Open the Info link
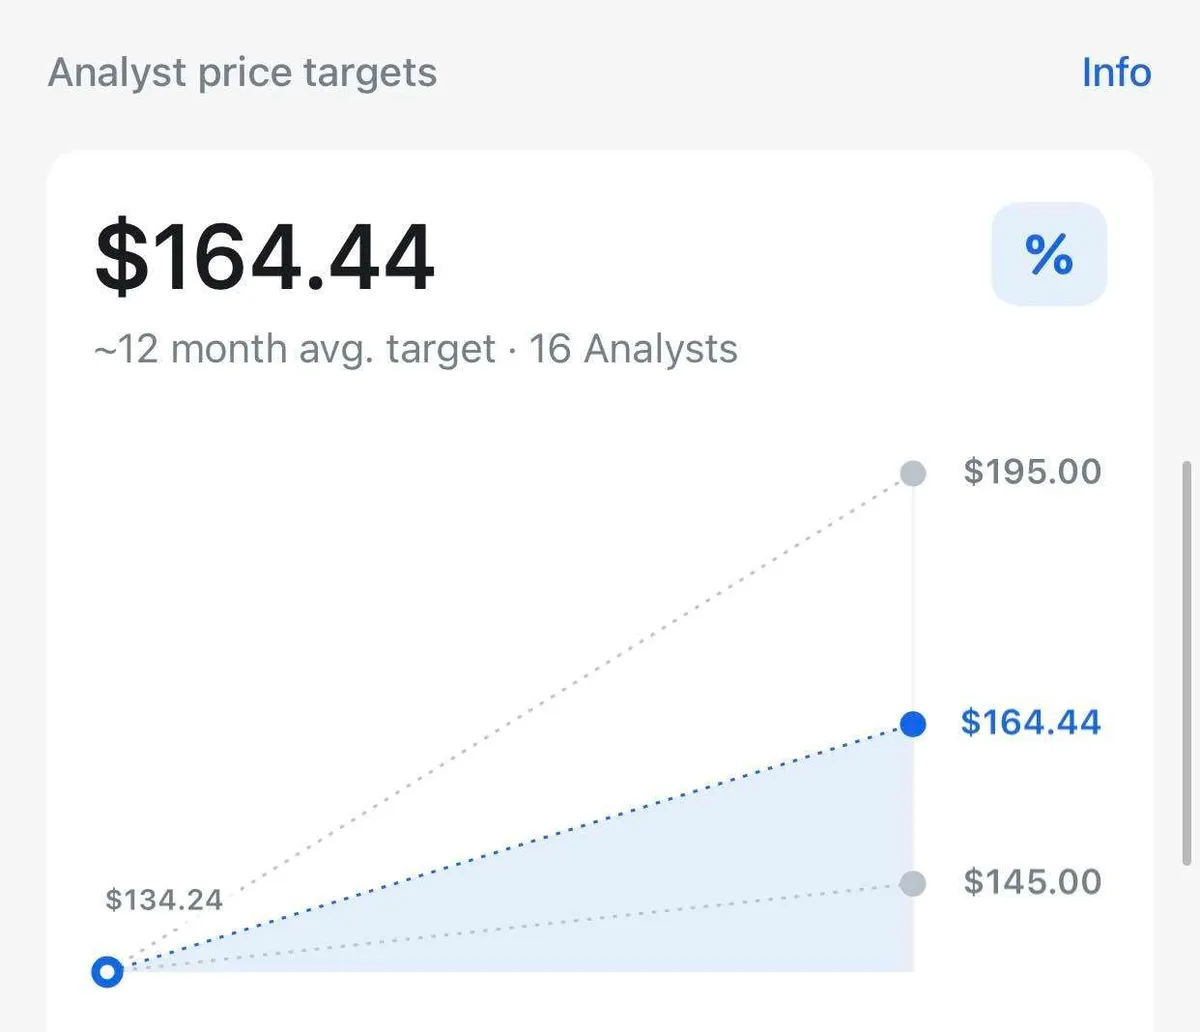Screen dimensions: 1200x1032 pyautogui.click(x=1116, y=73)
